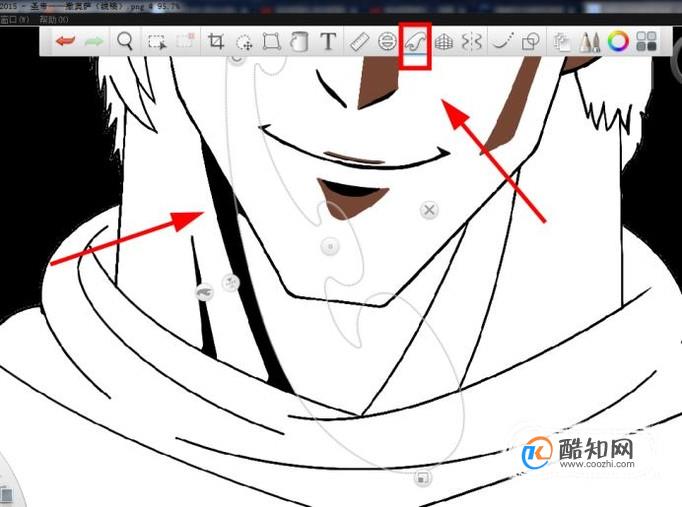The image size is (682, 507).
Task: Toggle the Ruler guide tool
Action: tap(359, 42)
